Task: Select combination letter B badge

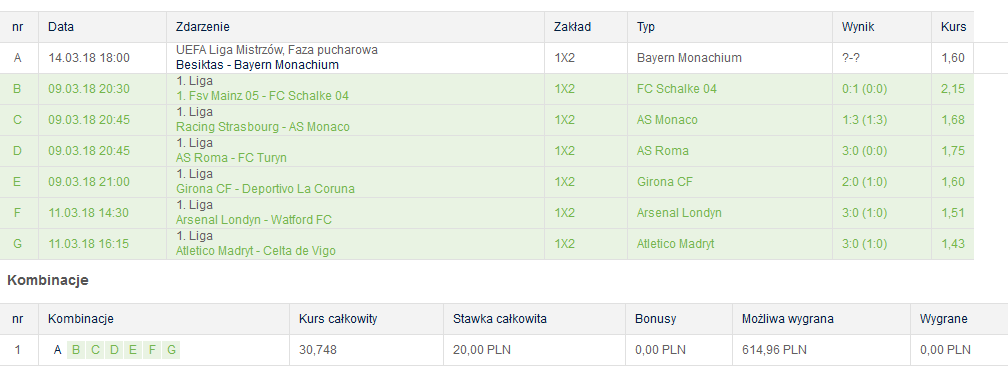Action: 76,350
